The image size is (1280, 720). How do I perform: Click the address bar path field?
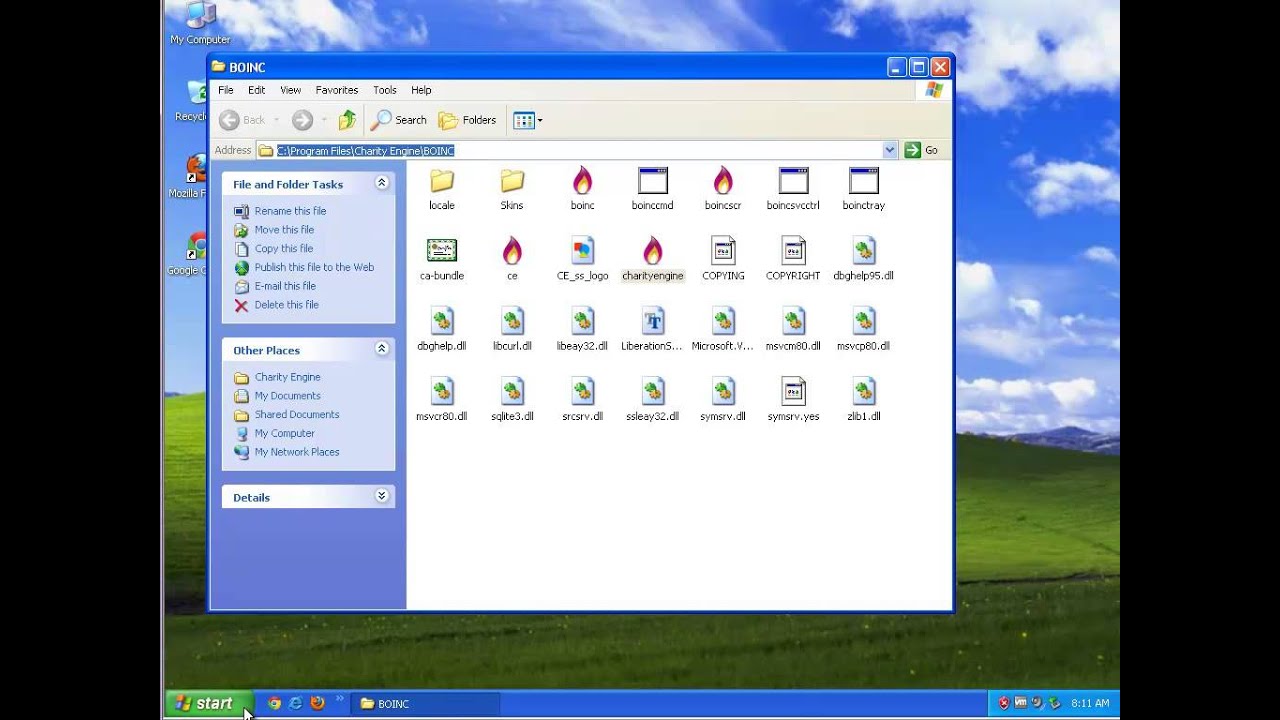[578, 150]
